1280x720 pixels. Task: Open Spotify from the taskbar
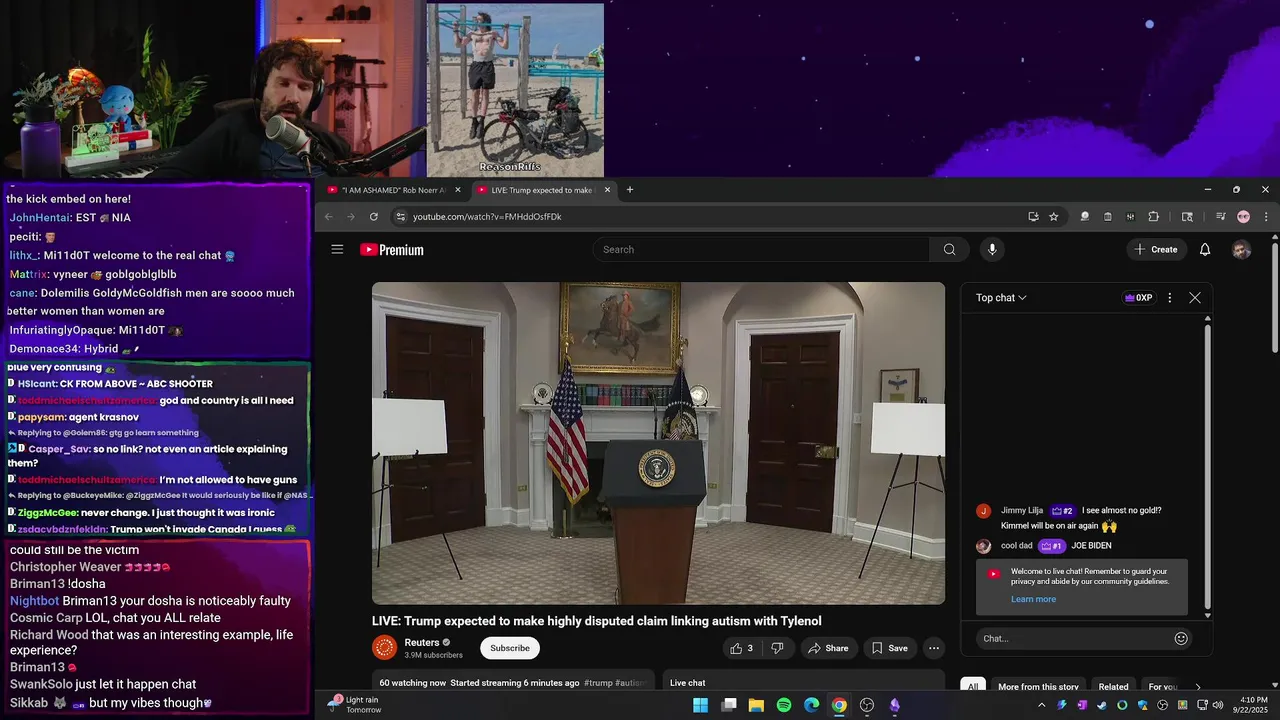(x=784, y=705)
